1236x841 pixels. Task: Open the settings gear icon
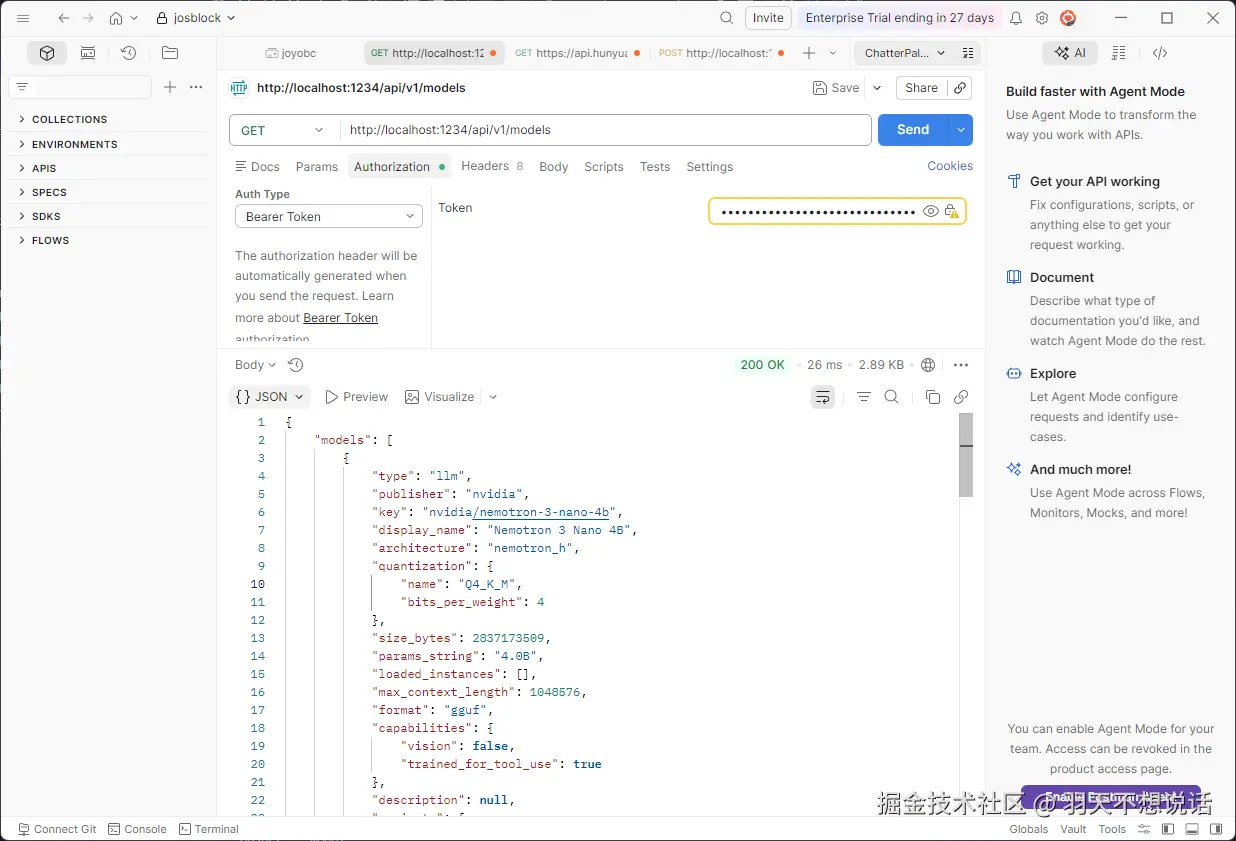point(1042,18)
